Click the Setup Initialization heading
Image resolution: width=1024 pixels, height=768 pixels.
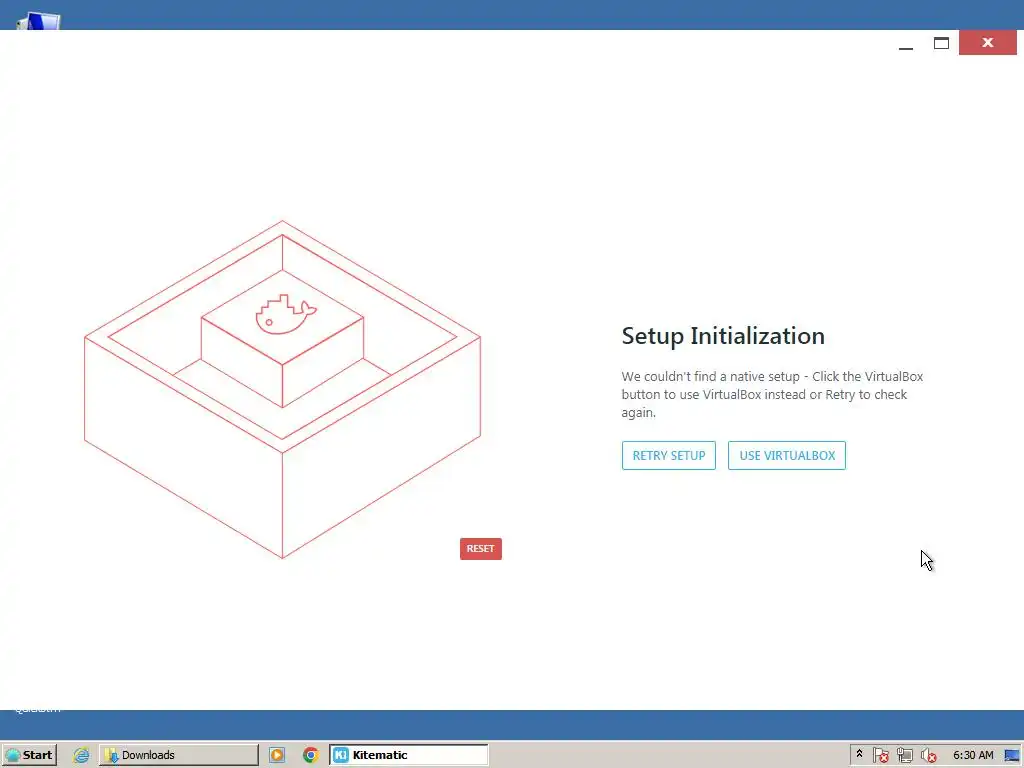723,336
